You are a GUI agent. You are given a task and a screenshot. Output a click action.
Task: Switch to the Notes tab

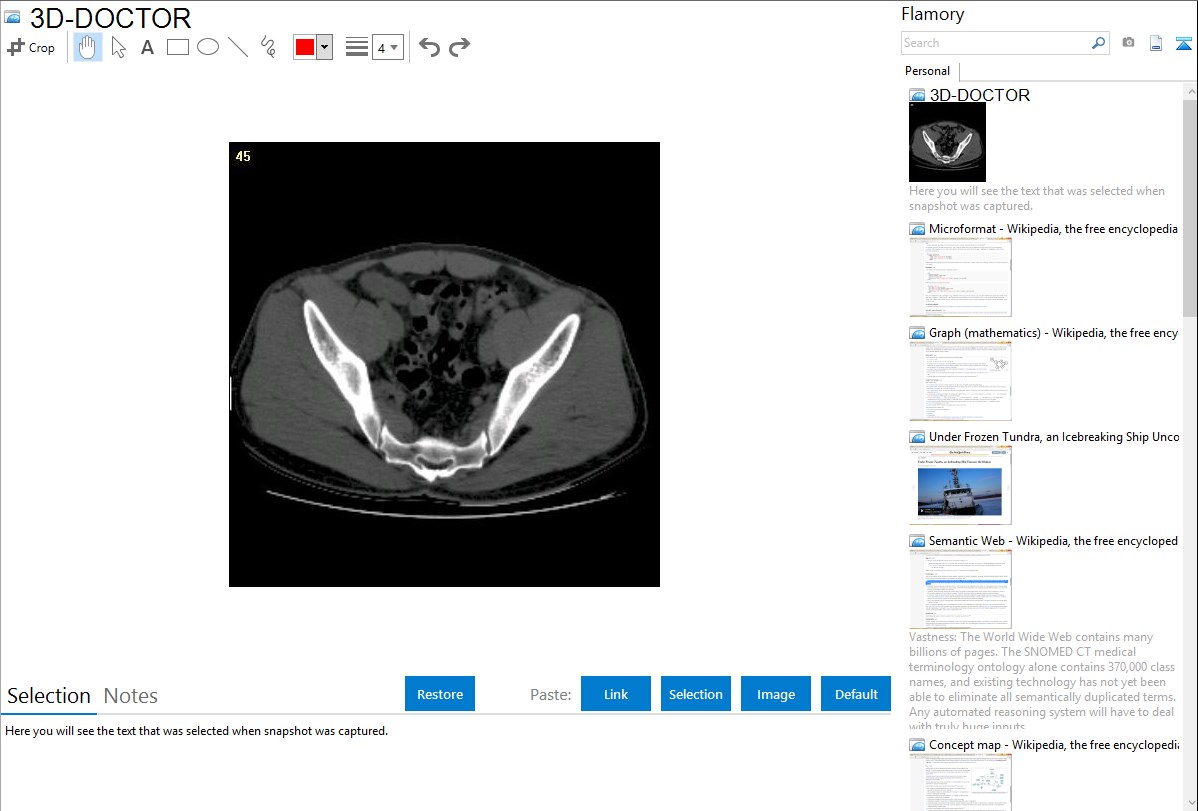click(x=131, y=696)
